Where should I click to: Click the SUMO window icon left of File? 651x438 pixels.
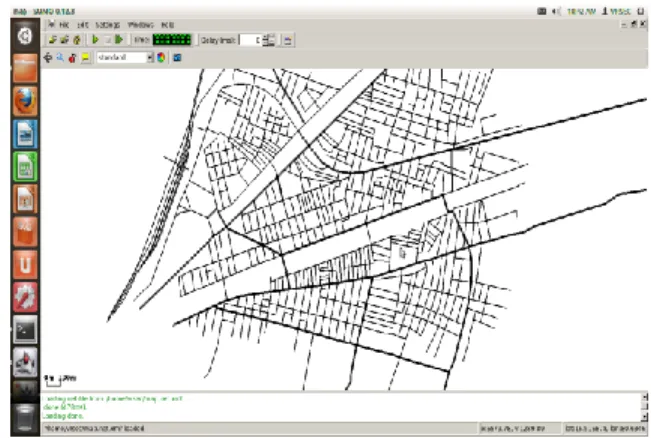pos(51,24)
